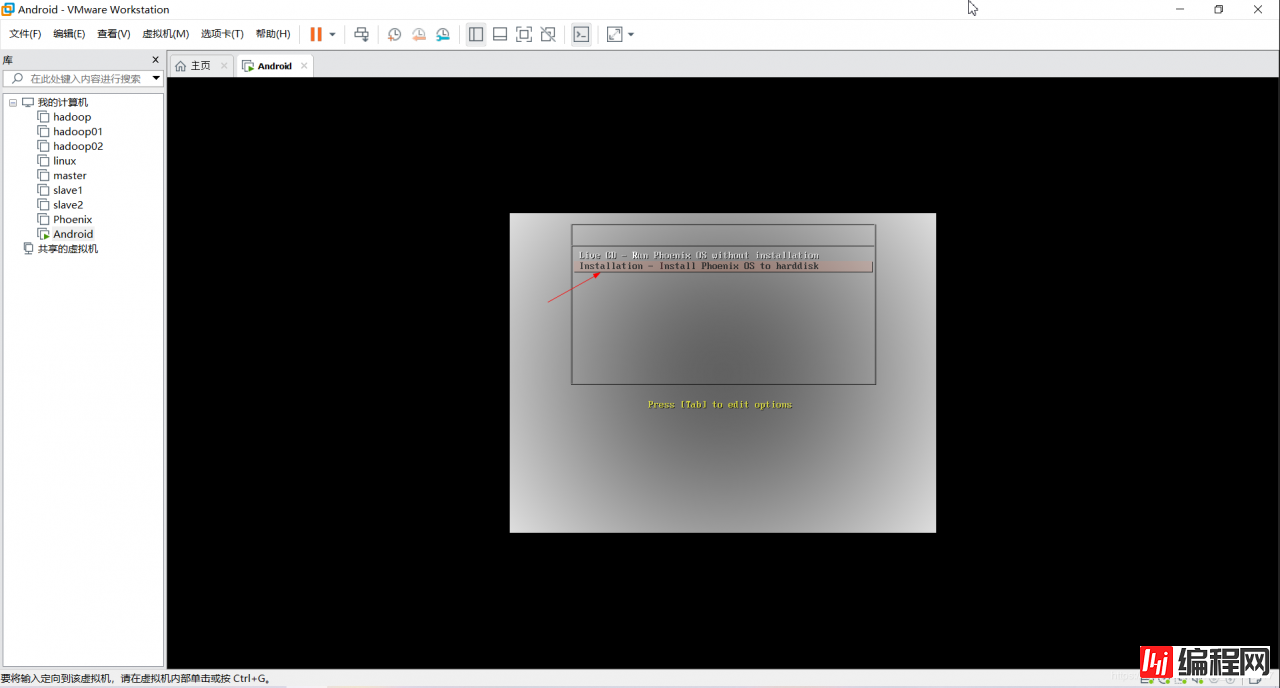Viewport: 1280px width, 688px height.
Task: Toggle the thumbnail bar view
Action: (500, 34)
